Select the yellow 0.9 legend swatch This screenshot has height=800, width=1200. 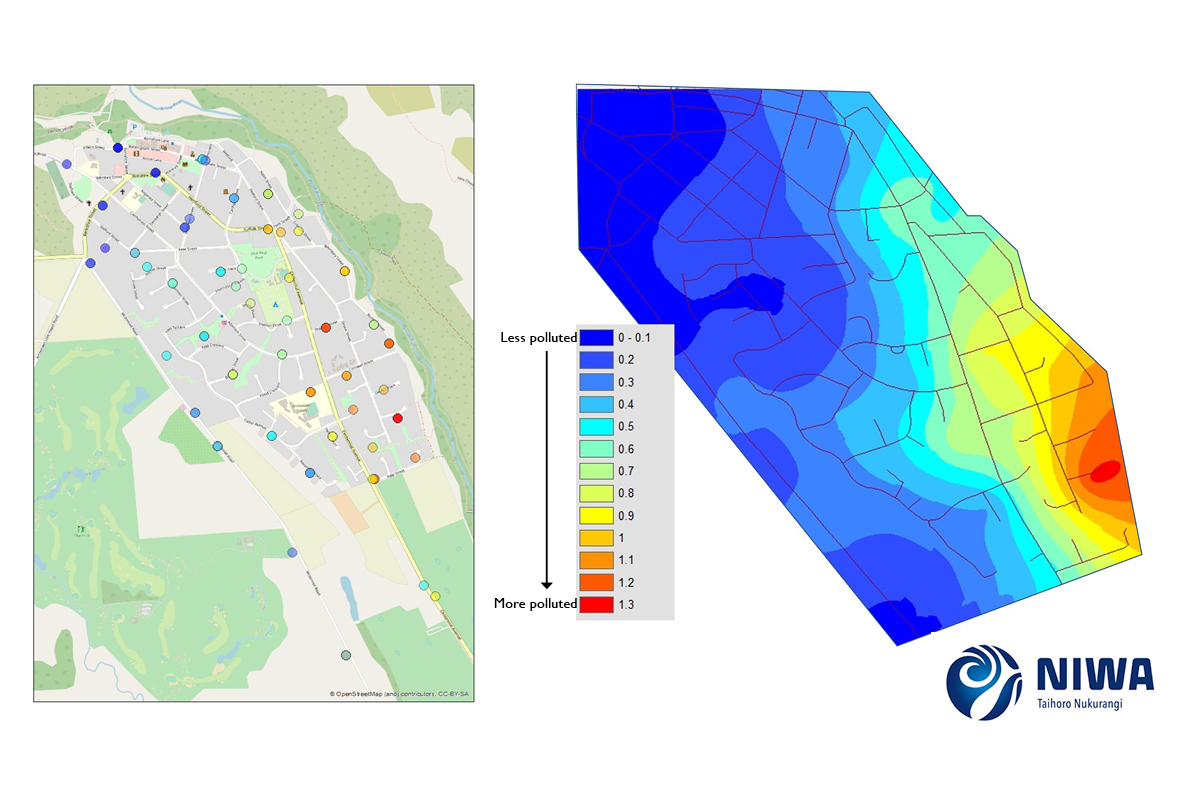click(x=596, y=516)
